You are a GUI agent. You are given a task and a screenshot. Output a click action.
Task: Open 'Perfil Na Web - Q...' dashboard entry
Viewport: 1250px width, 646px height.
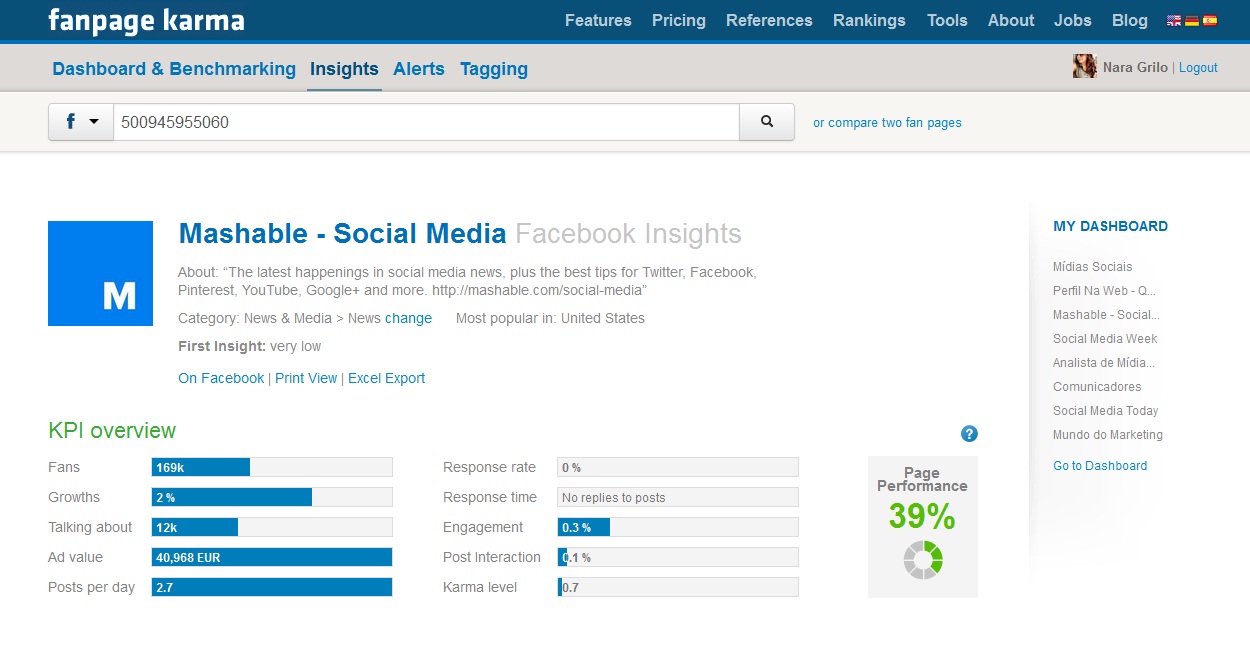click(1104, 291)
